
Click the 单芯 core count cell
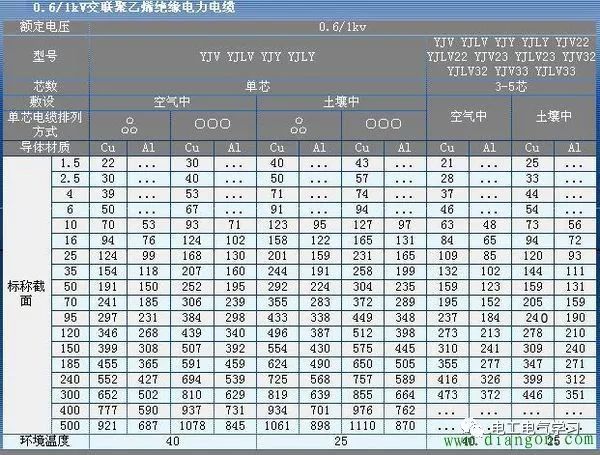point(258,87)
